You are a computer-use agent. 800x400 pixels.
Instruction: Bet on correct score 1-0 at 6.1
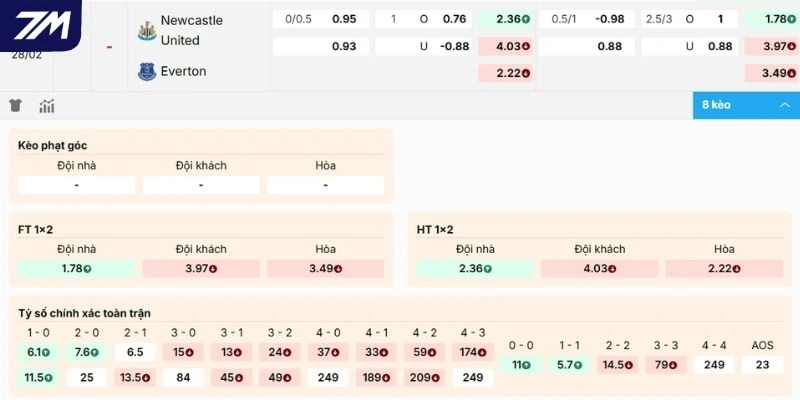[x=38, y=352]
